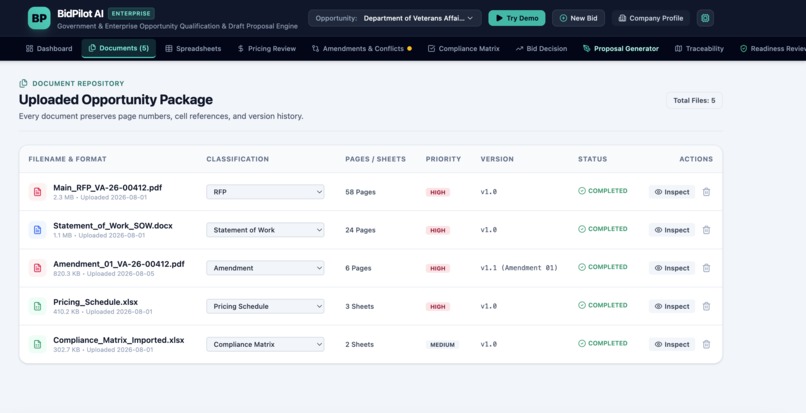Click the Document Repository heading icon
This screenshot has width=806, height=413.
tap(23, 83)
